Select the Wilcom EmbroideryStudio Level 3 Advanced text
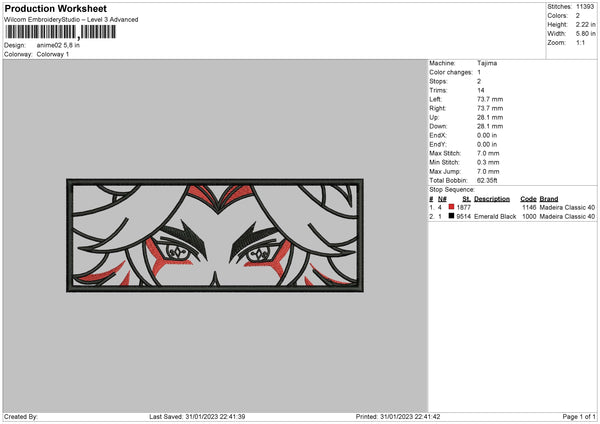 [x=71, y=20]
